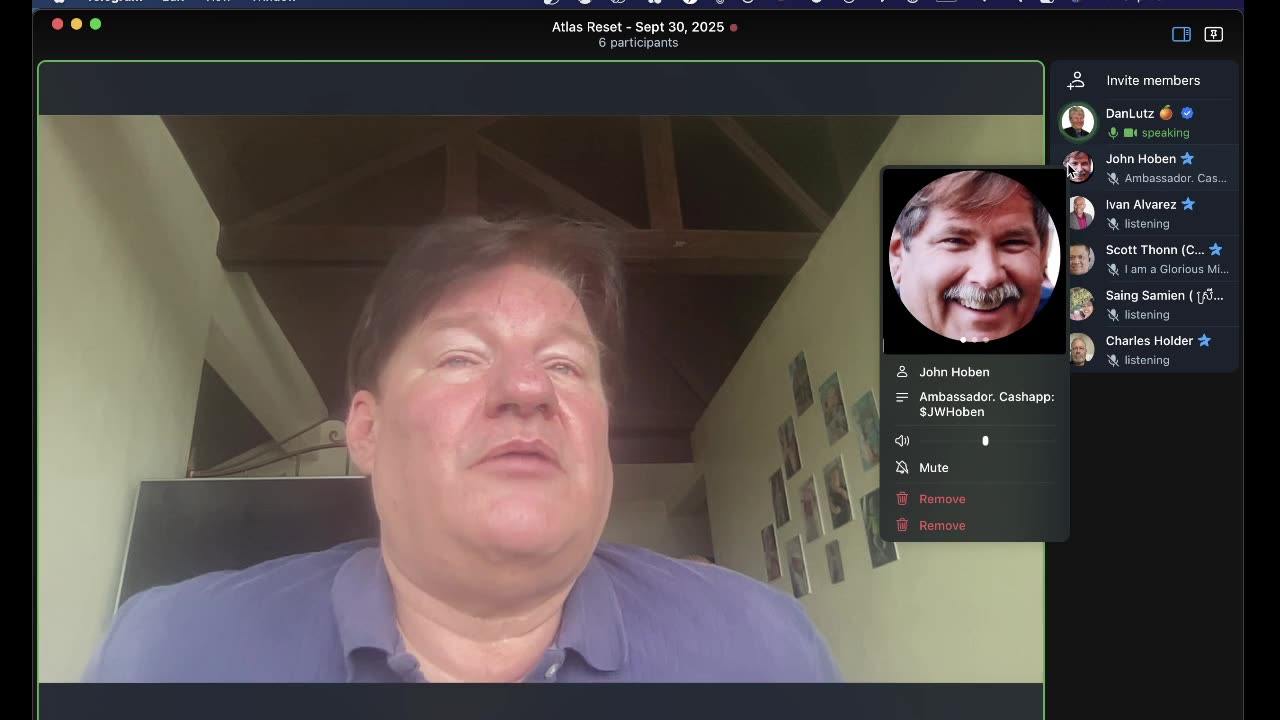Click DanLutz's green camera icon

point(1130,133)
